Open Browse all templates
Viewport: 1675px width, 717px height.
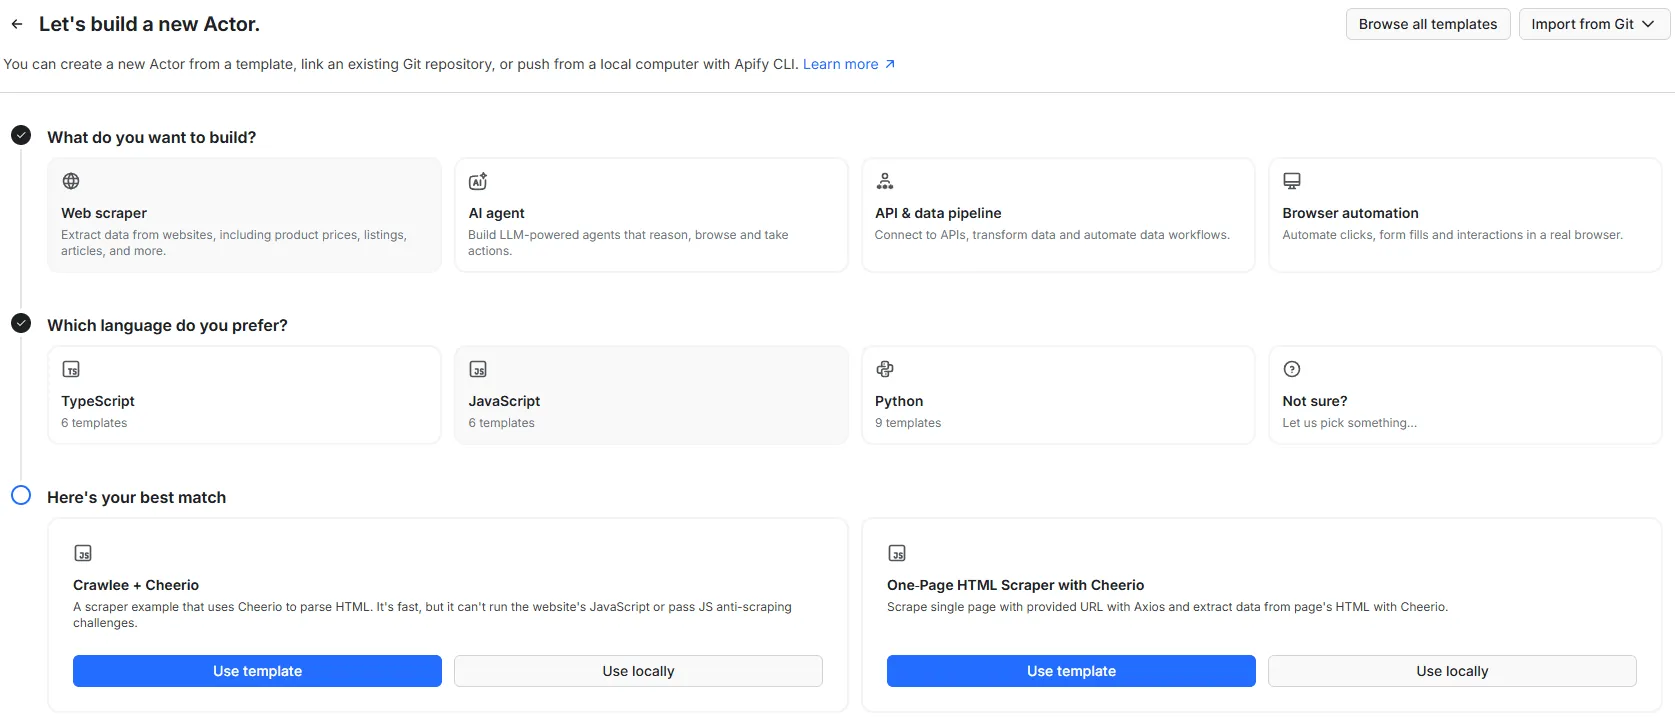coord(1428,24)
